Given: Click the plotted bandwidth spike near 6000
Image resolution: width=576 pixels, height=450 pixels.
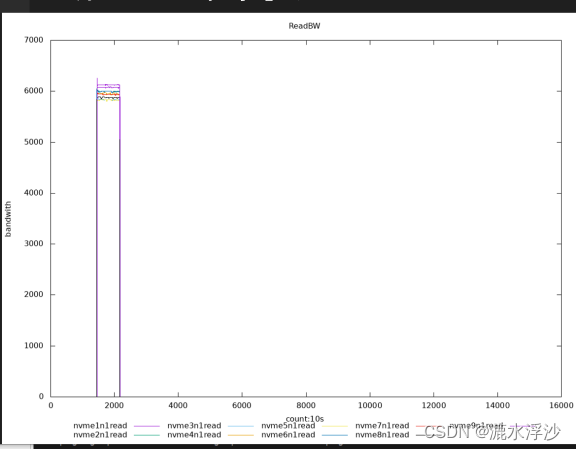Looking at the screenshot, I should tap(108, 92).
